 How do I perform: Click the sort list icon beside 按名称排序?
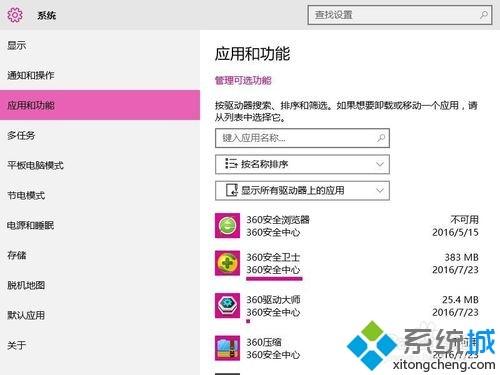point(231,164)
